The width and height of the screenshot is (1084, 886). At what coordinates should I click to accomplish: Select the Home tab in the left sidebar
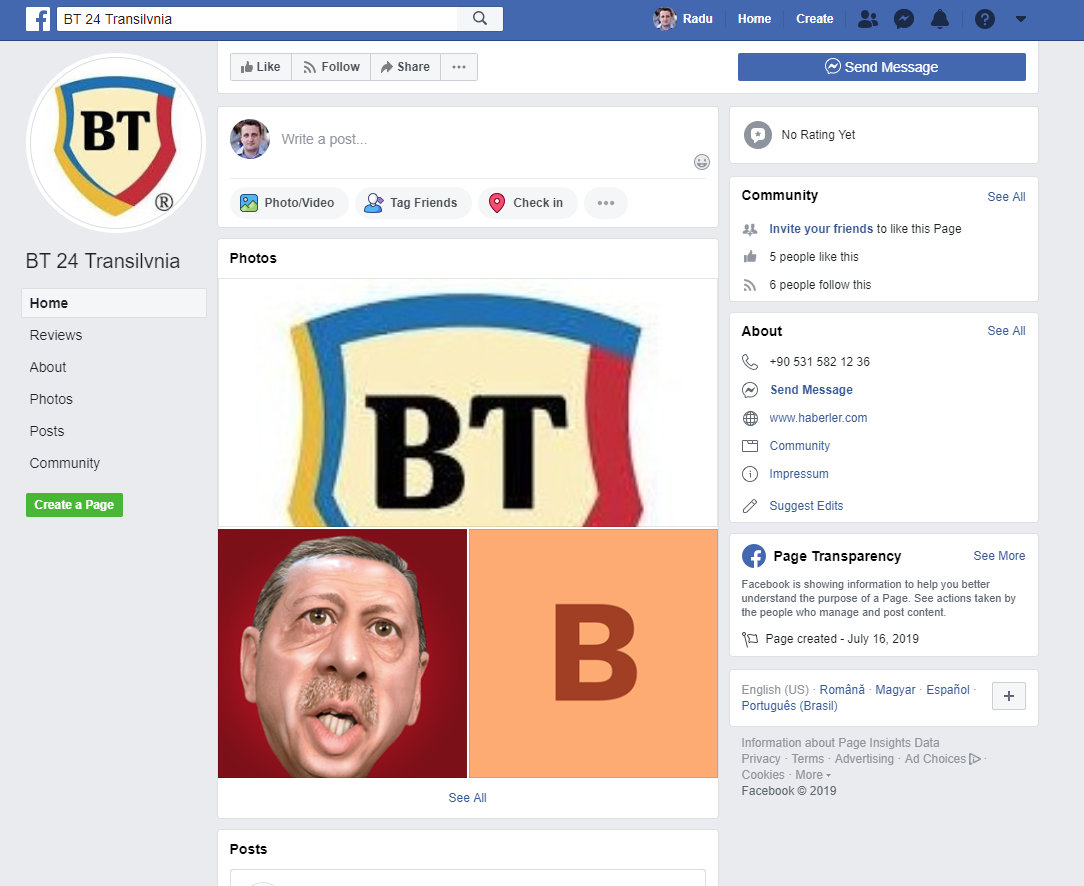point(114,303)
